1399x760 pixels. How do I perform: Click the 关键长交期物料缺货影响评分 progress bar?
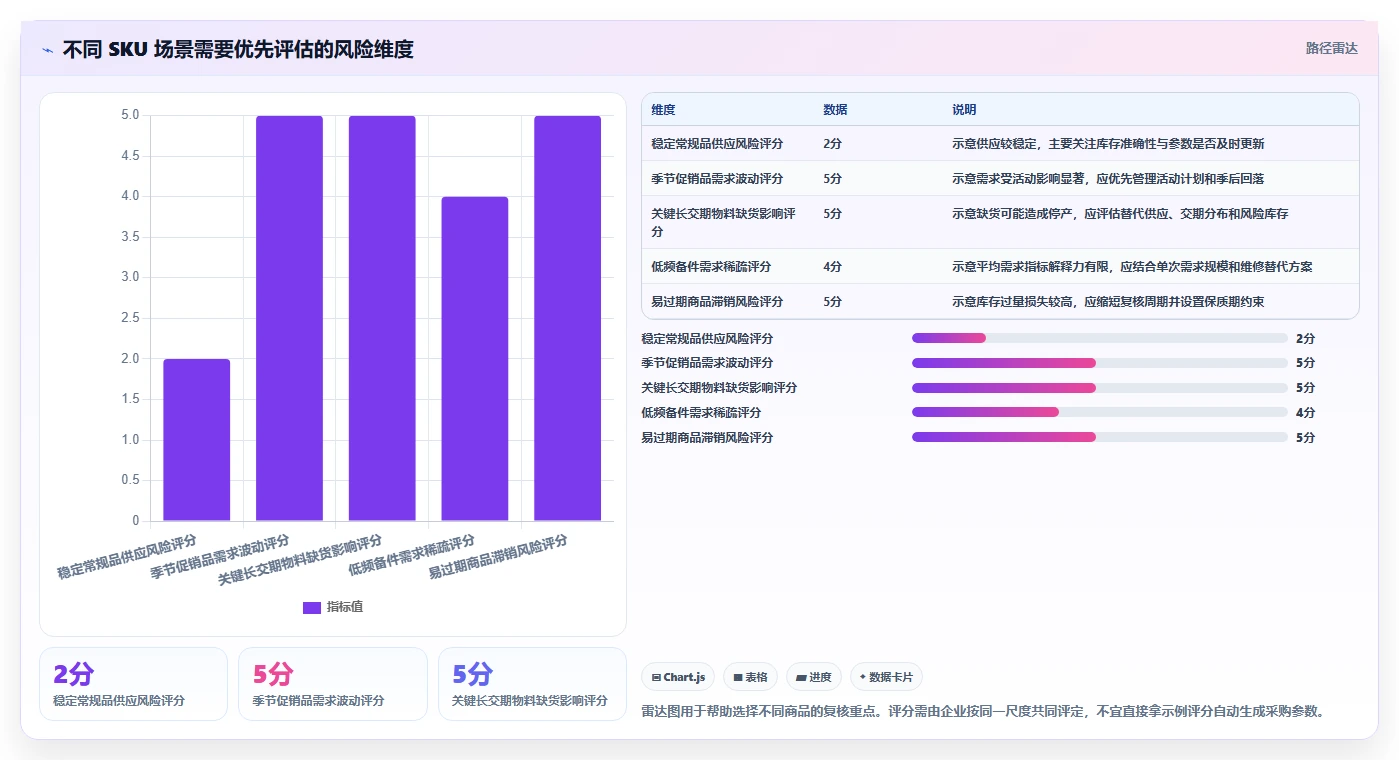[1100, 388]
